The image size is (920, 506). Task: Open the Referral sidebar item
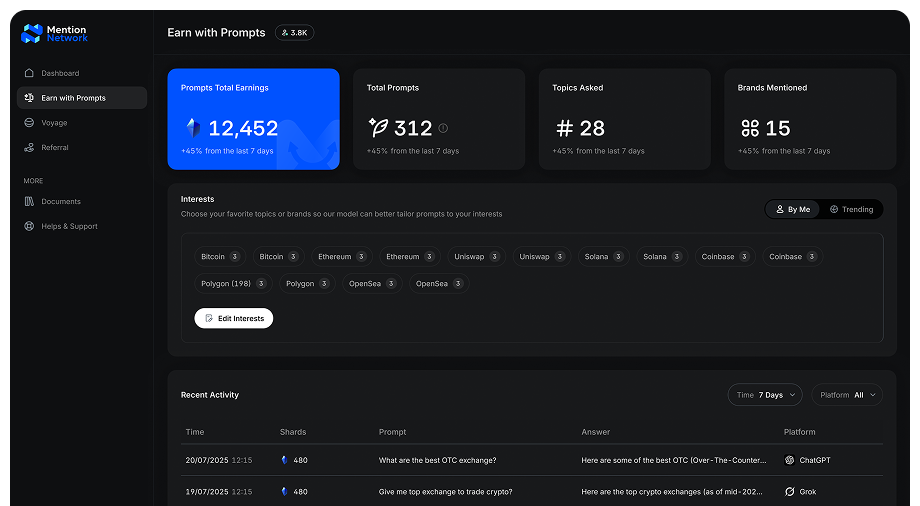coord(55,148)
